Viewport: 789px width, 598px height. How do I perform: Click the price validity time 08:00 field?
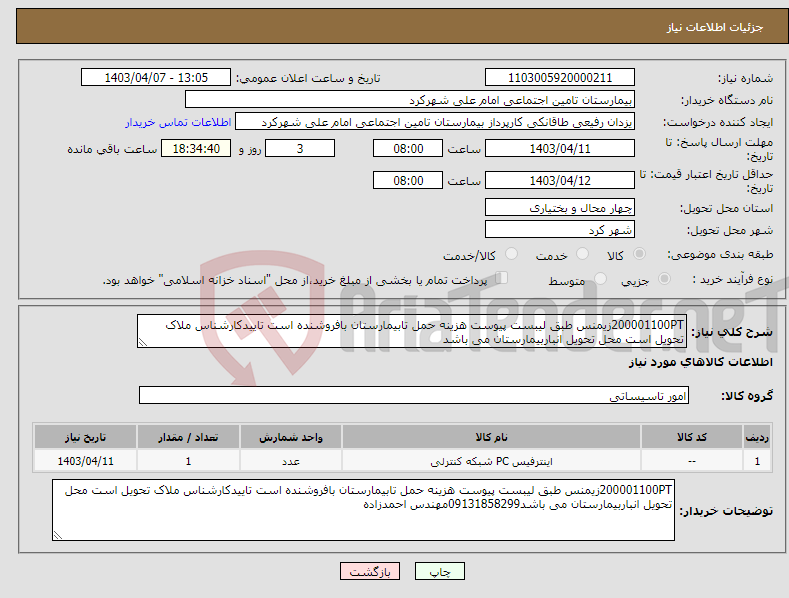(x=408, y=180)
